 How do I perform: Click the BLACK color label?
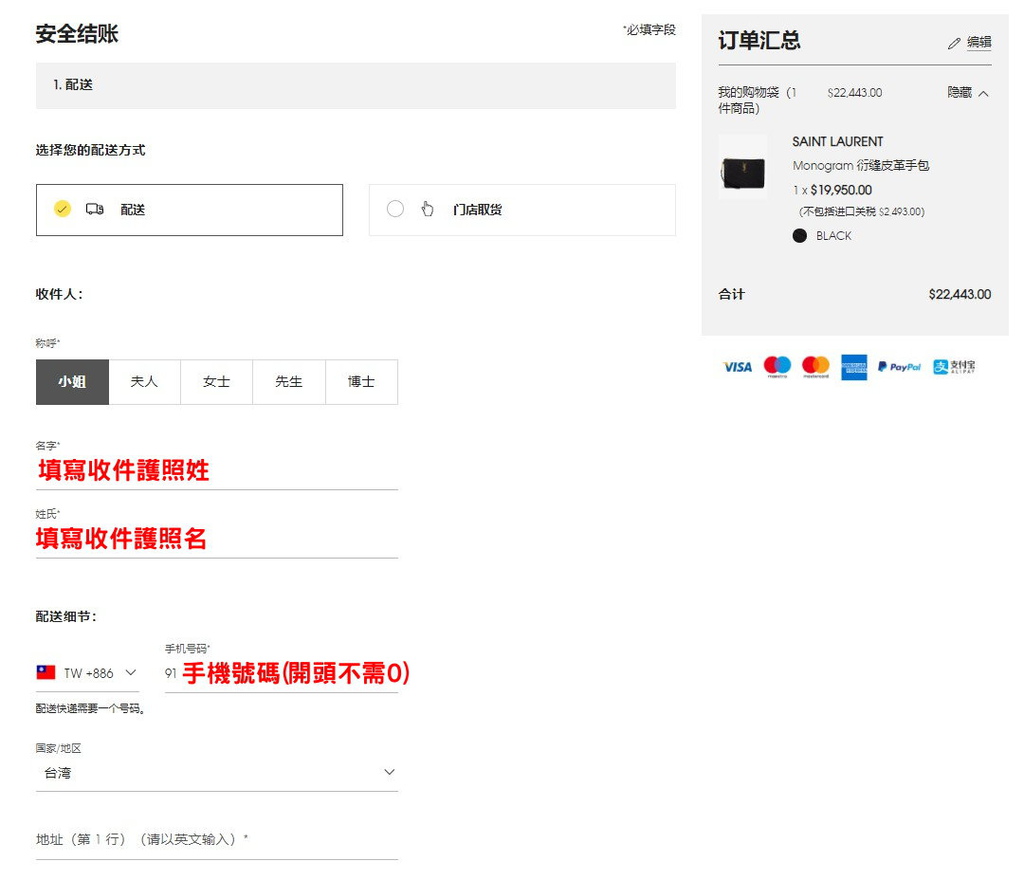click(x=833, y=236)
